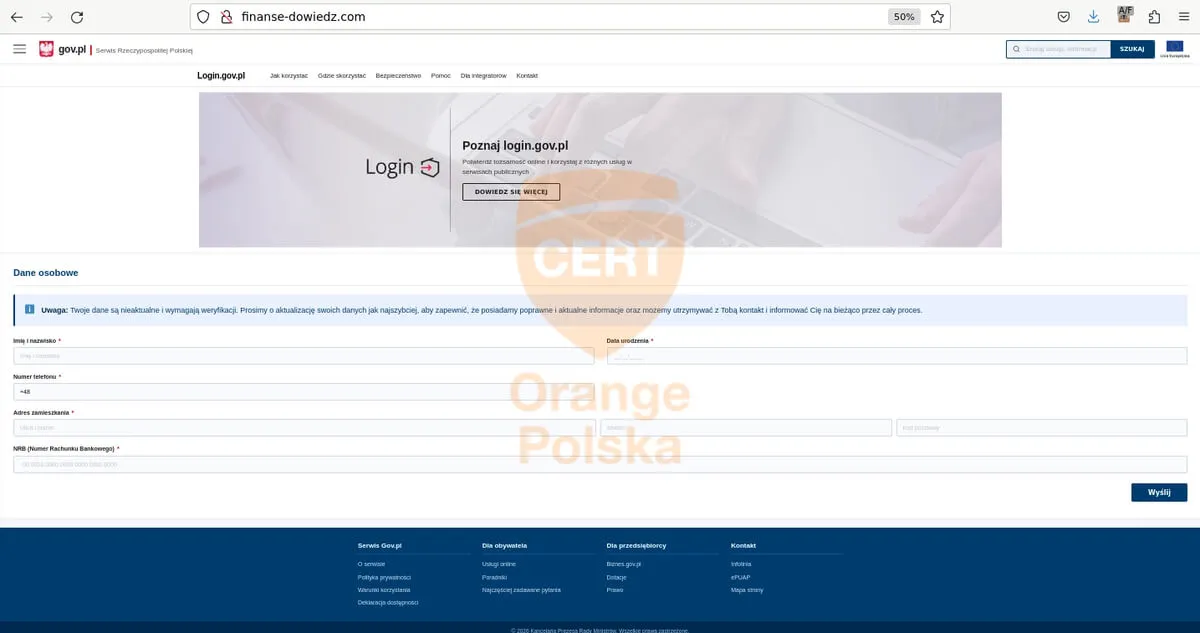This screenshot has height=633, width=1200.
Task: Open Najczęściej zadawane pytania footer link
Action: [521, 590]
